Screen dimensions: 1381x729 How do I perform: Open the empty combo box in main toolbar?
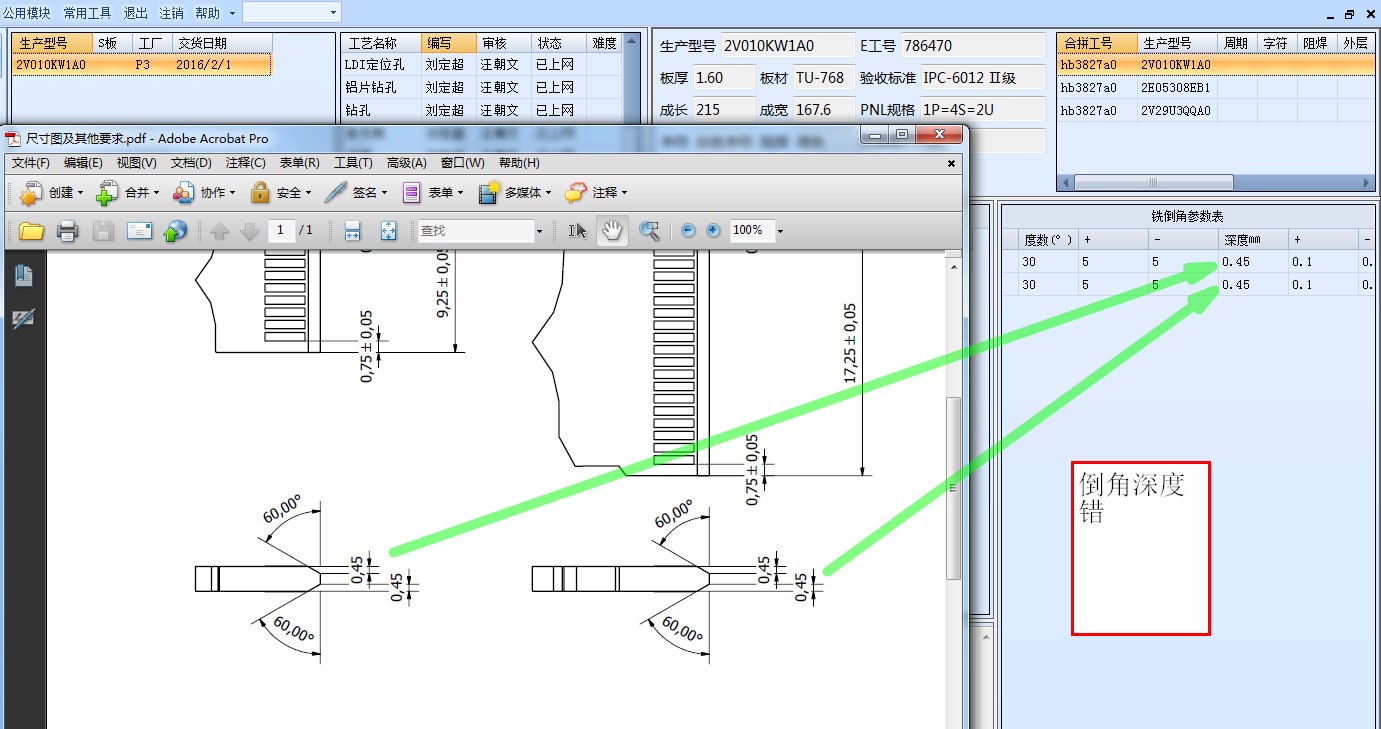point(291,12)
